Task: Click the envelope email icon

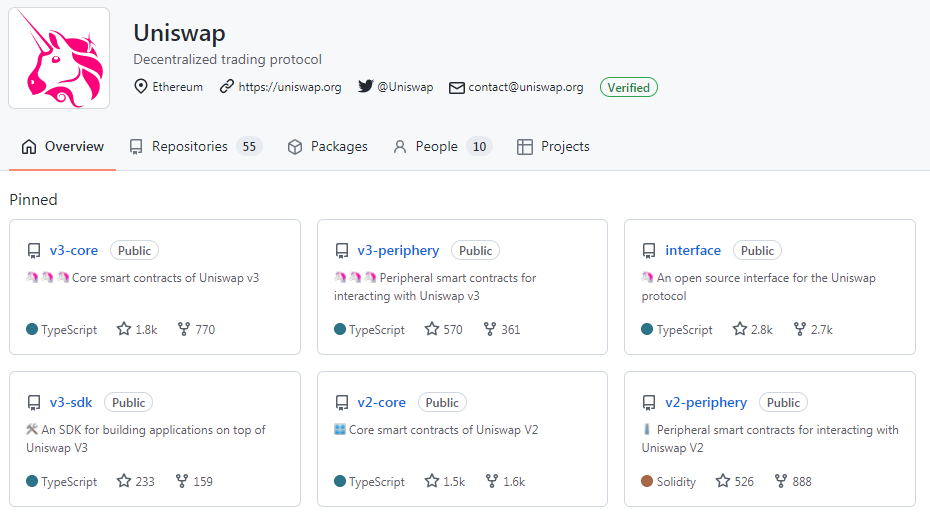Action: (x=457, y=88)
